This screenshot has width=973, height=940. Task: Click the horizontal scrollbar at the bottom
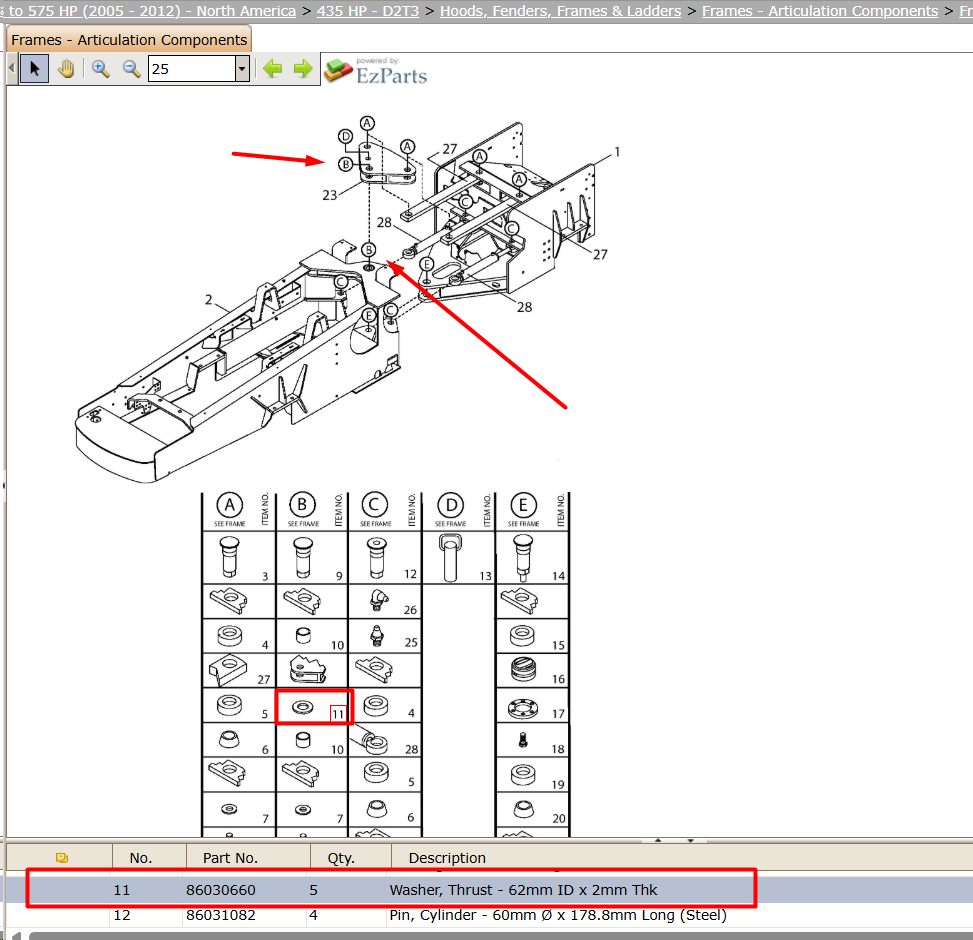tap(500, 935)
